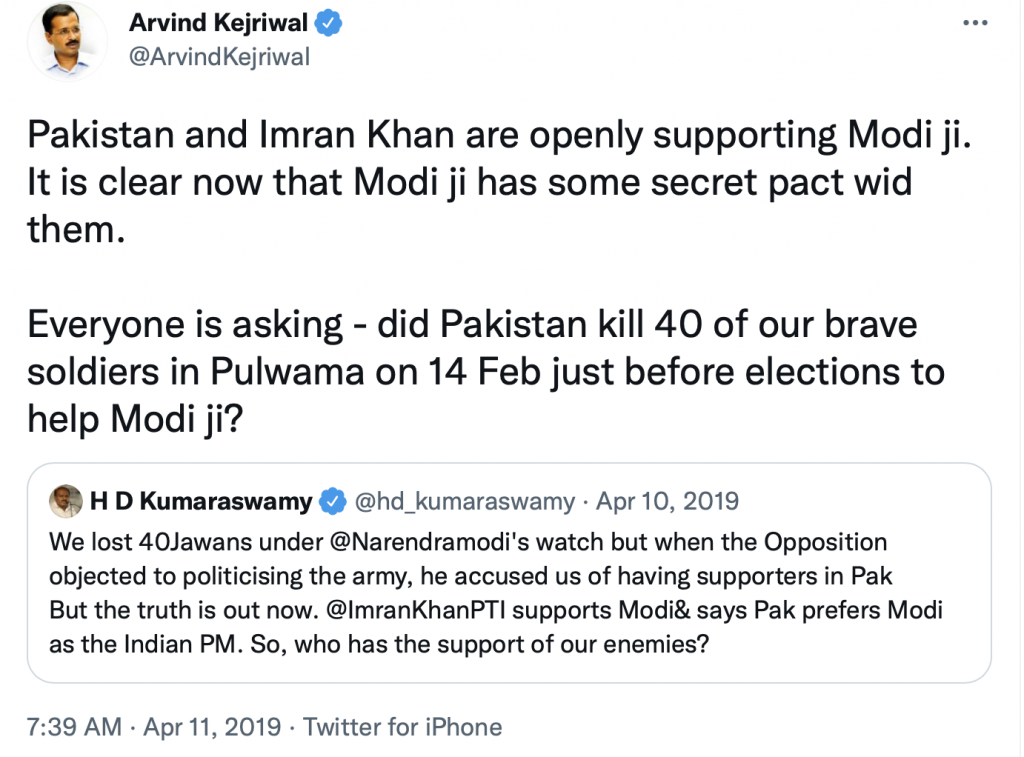Visit the @hd_kumaraswamy handle
This screenshot has width=1024, height=757.
465,501
